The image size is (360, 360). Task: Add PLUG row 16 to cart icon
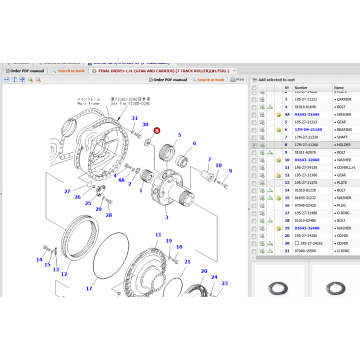[x=262, y=206]
